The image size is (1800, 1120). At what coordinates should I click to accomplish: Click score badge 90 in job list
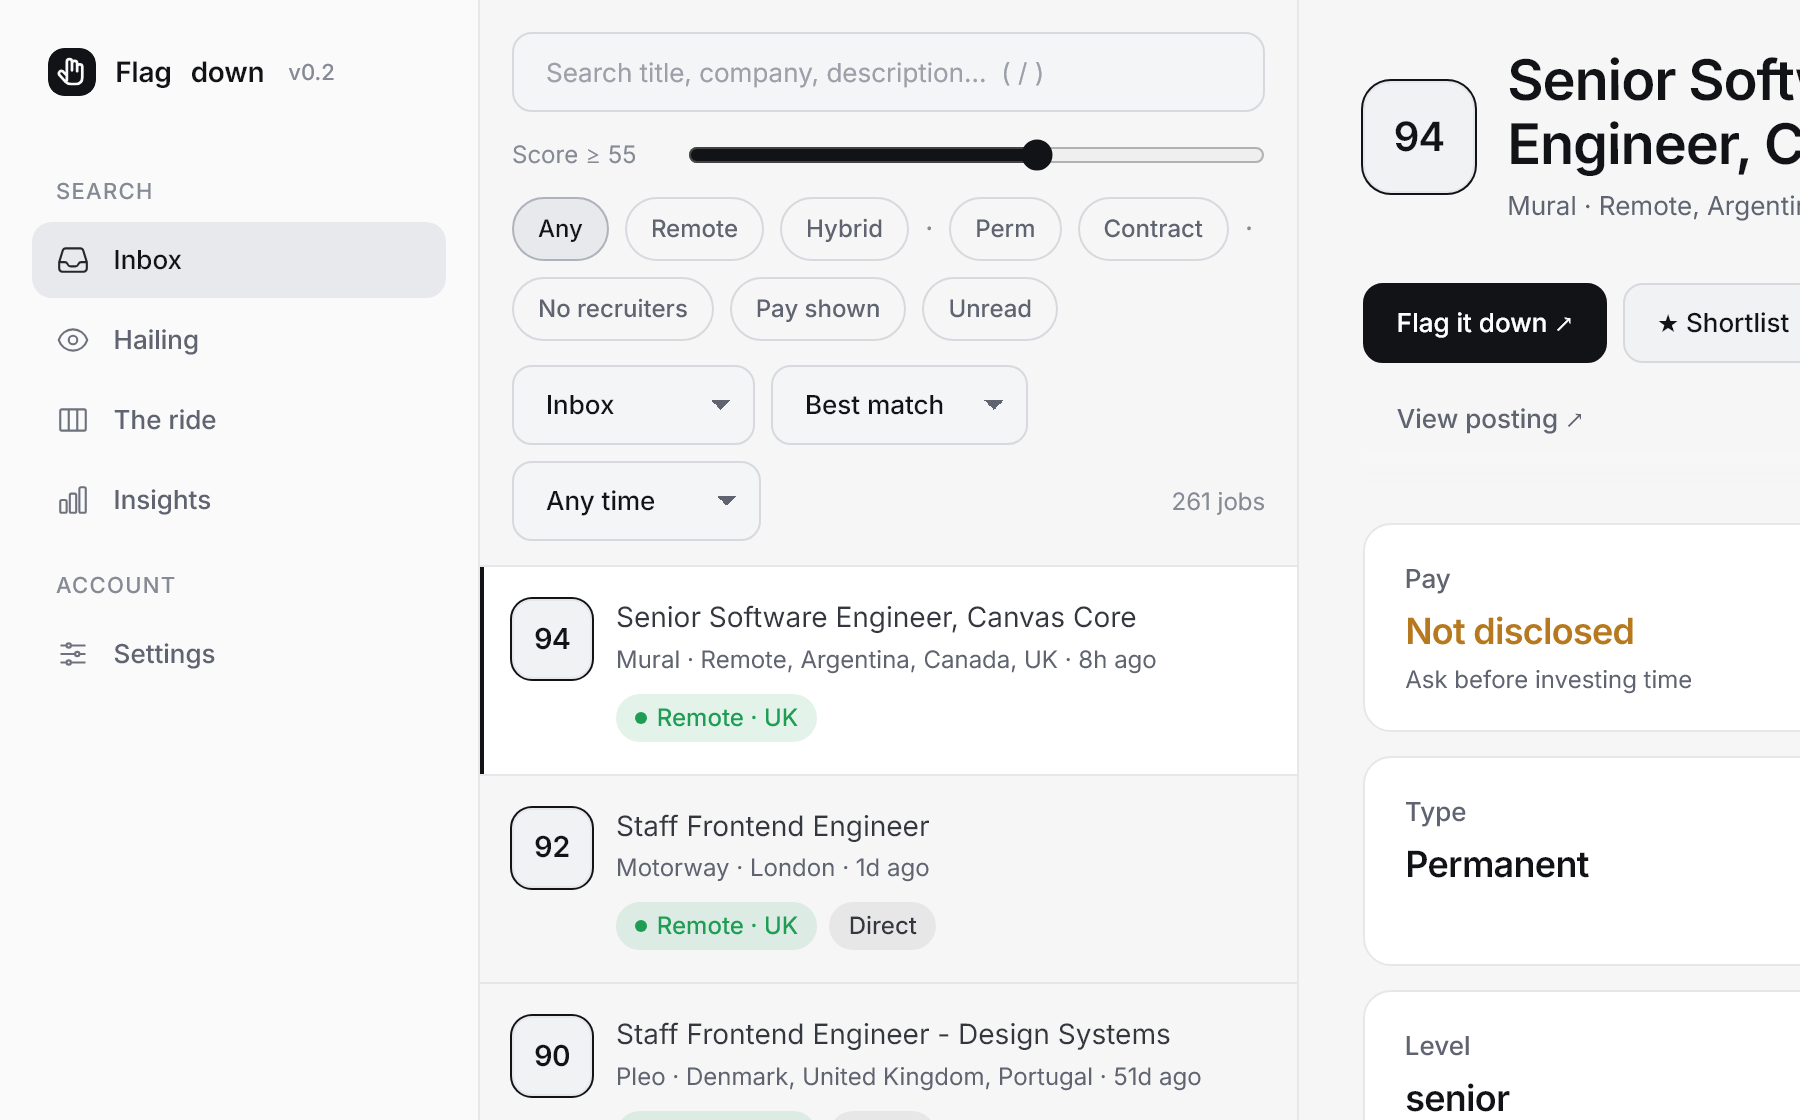(552, 1056)
